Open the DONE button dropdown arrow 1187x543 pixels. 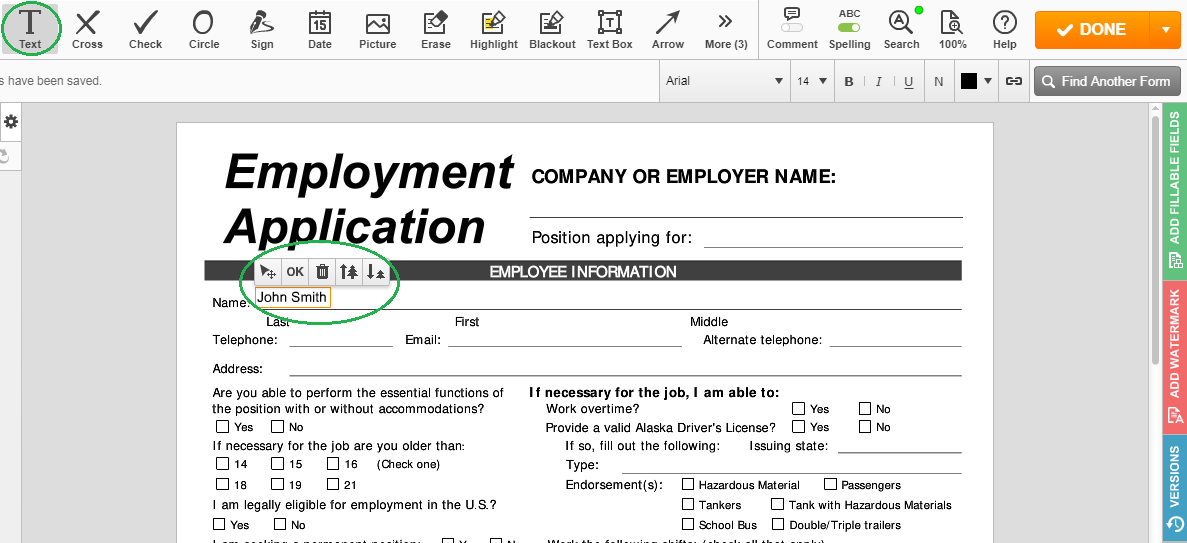point(1164,30)
